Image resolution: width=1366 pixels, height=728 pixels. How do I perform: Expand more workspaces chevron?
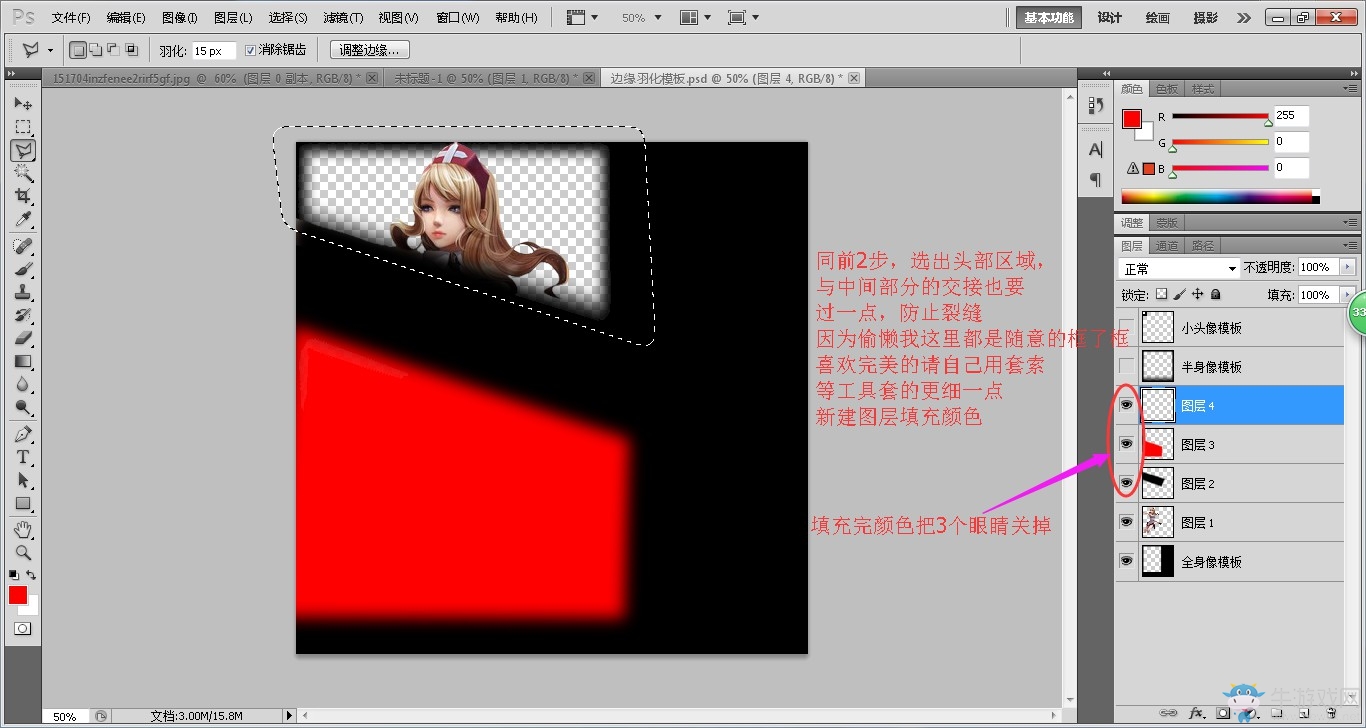(x=1243, y=18)
